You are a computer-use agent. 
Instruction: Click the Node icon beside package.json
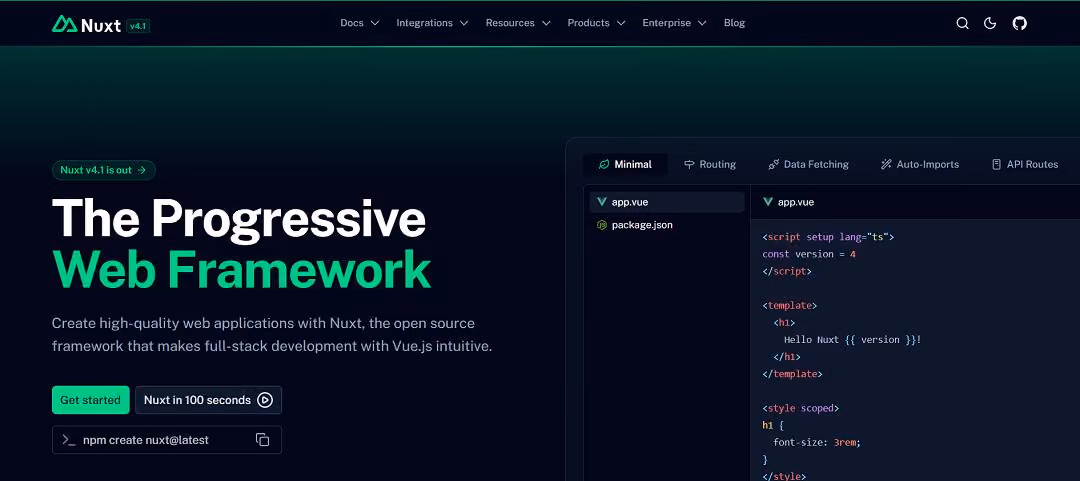pos(602,225)
